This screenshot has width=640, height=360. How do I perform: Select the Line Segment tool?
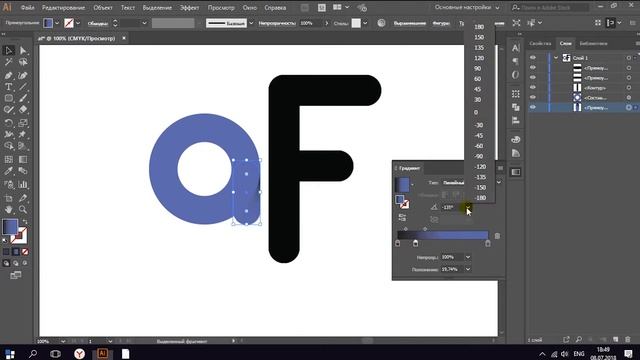23,87
